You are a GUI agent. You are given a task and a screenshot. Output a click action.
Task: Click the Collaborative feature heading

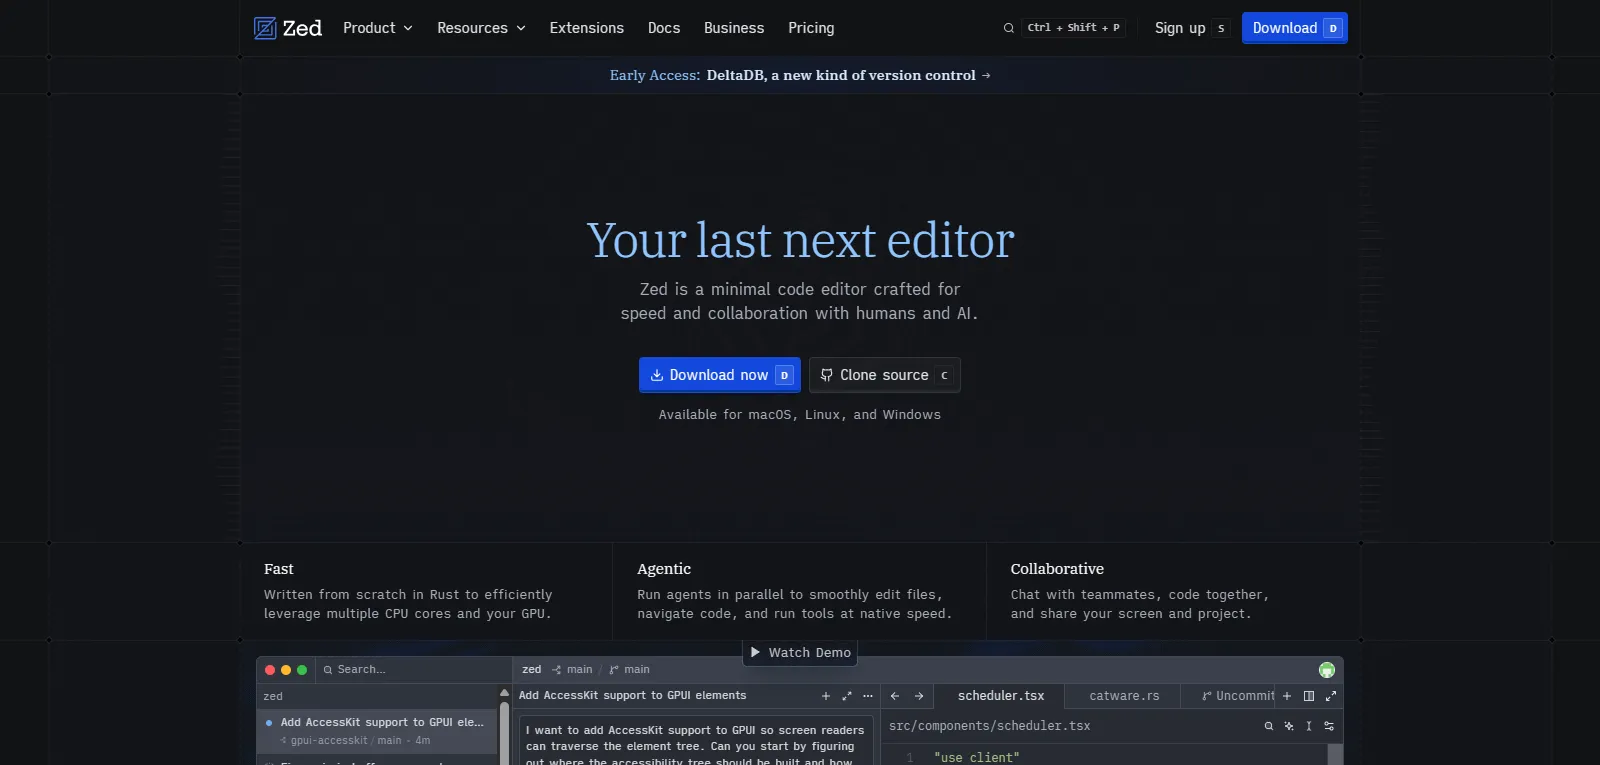tap(1057, 569)
